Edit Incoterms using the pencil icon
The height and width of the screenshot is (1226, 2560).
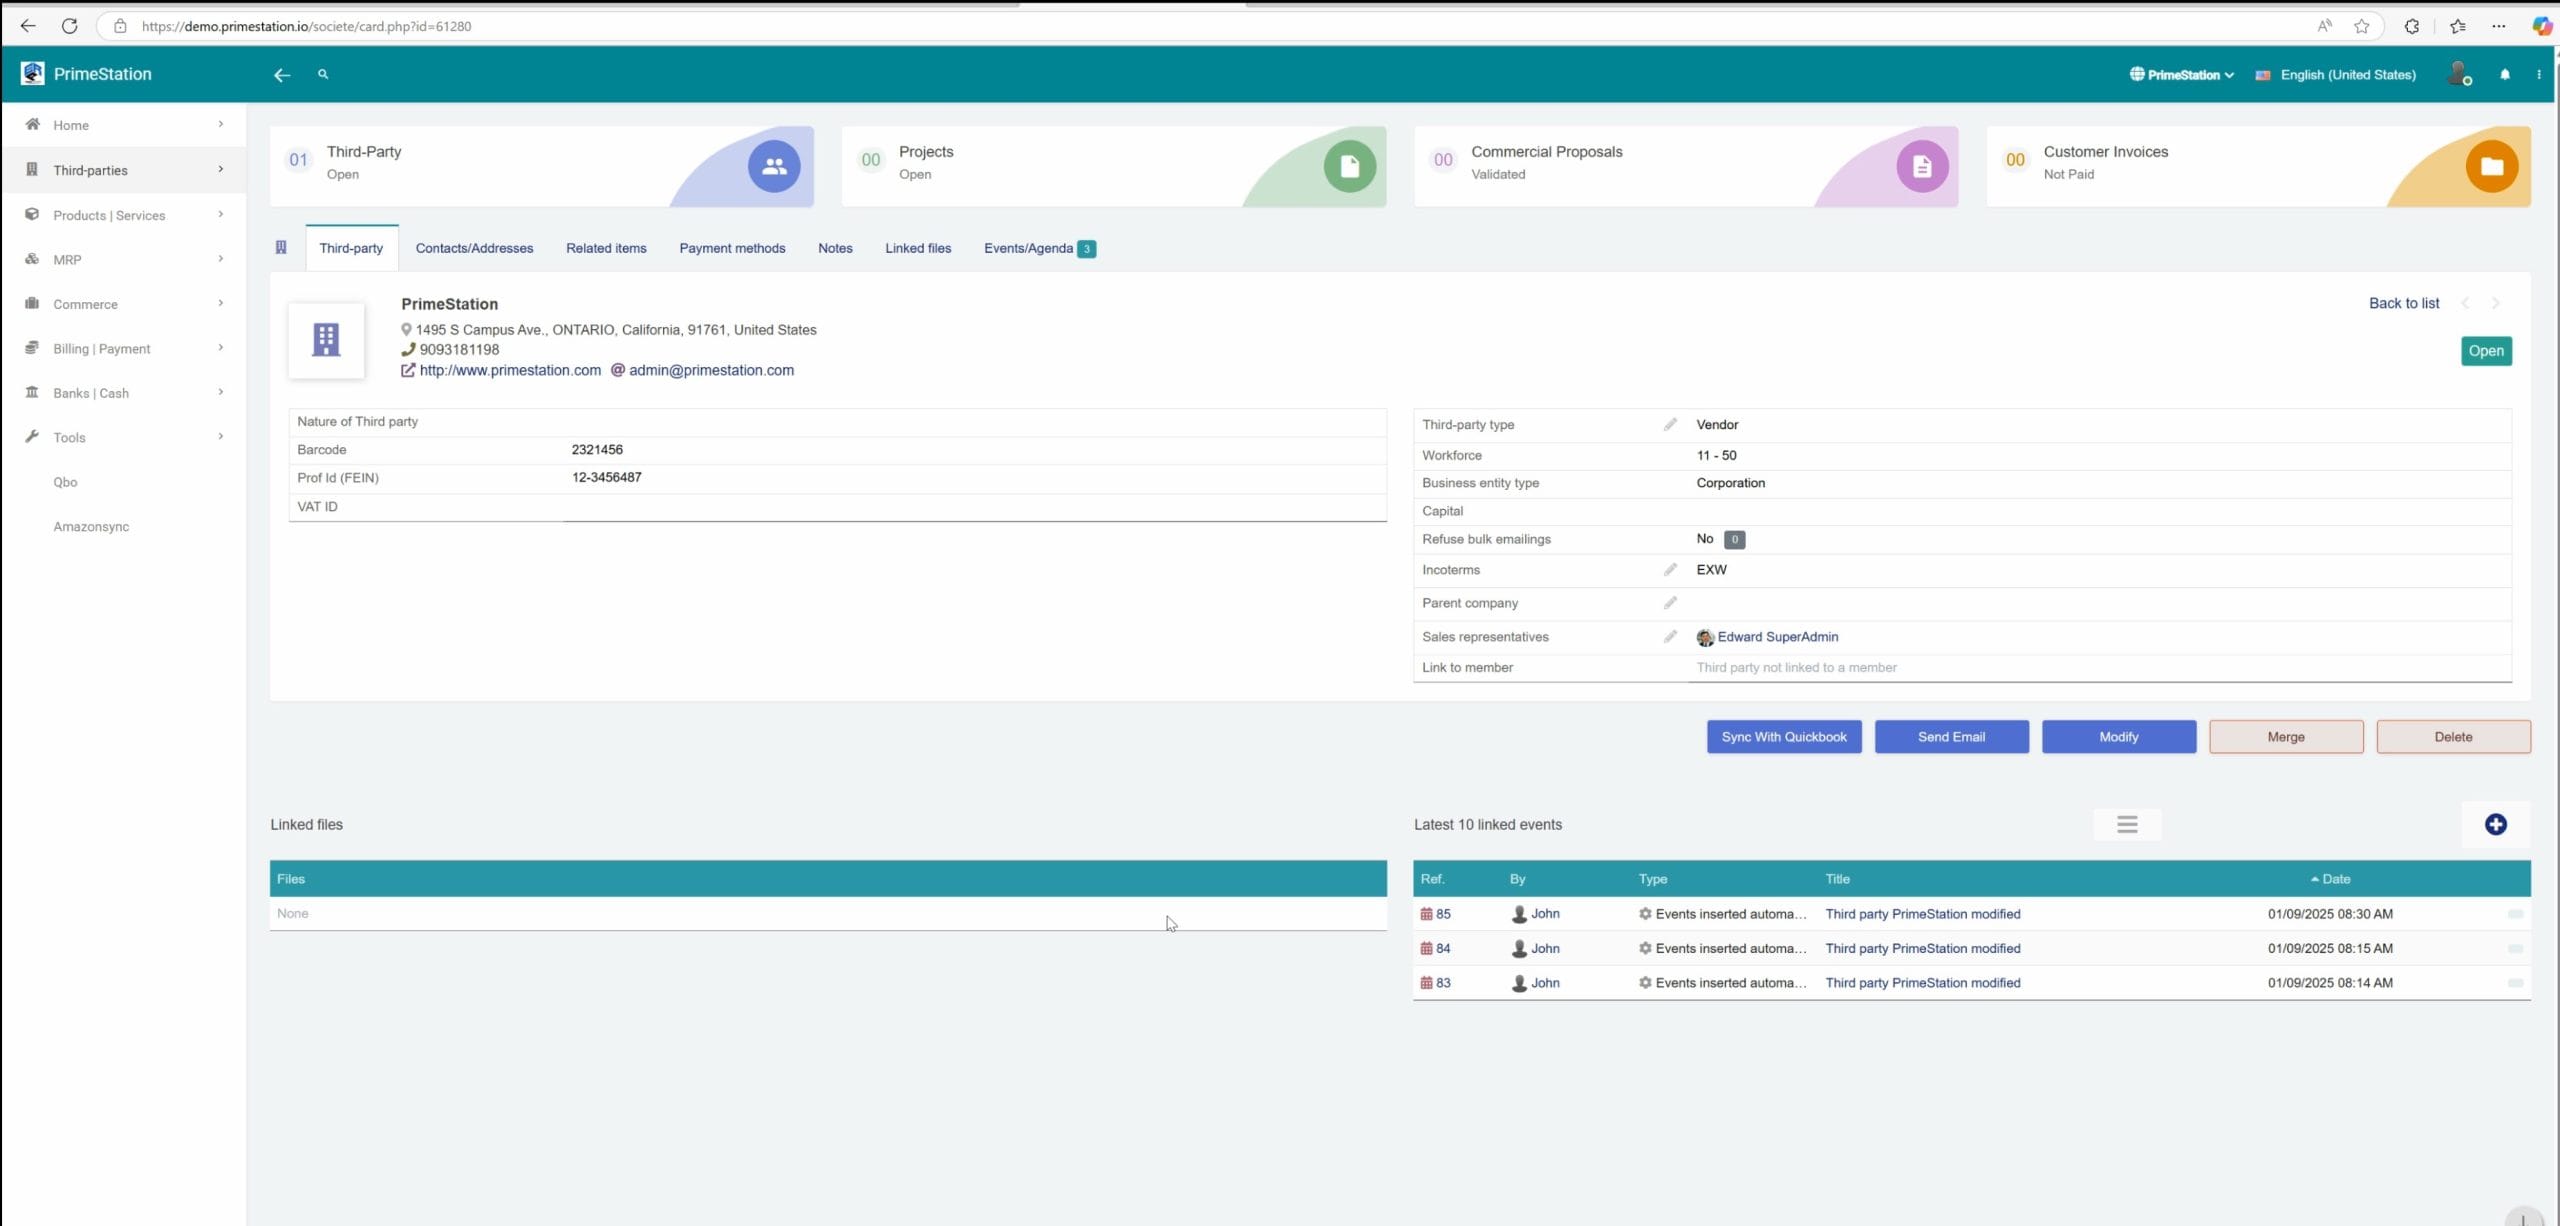(x=1669, y=569)
